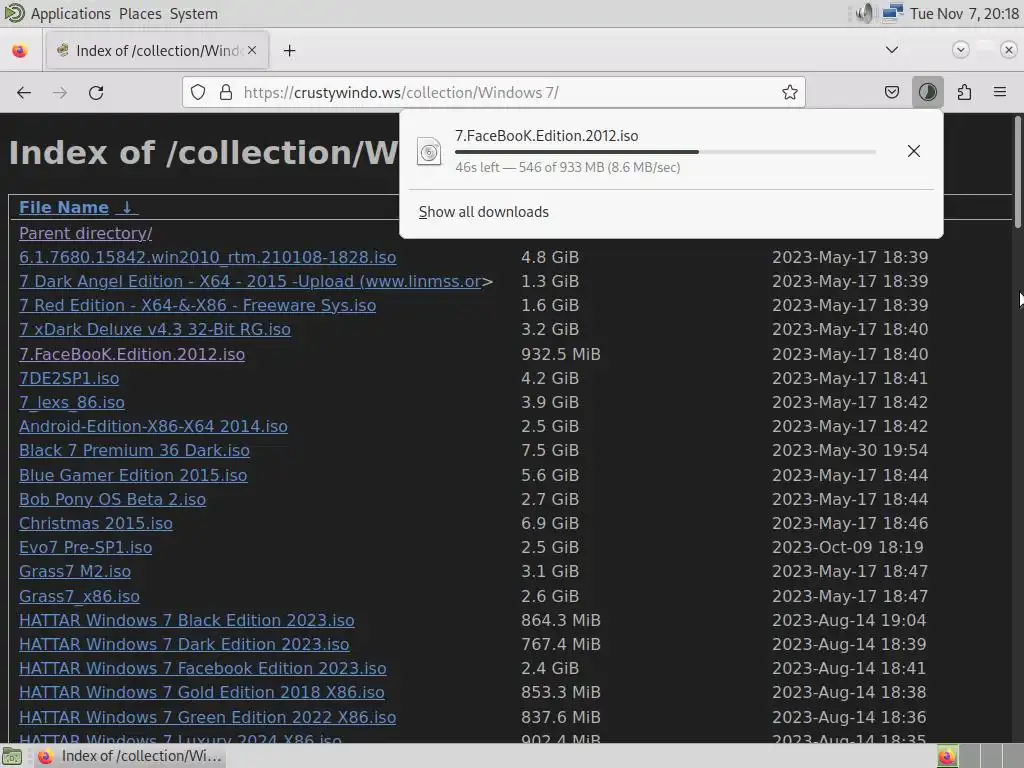Open Android-Edition-X86-X64 2014.iso
Viewport: 1024px width, 768px height.
click(153, 426)
